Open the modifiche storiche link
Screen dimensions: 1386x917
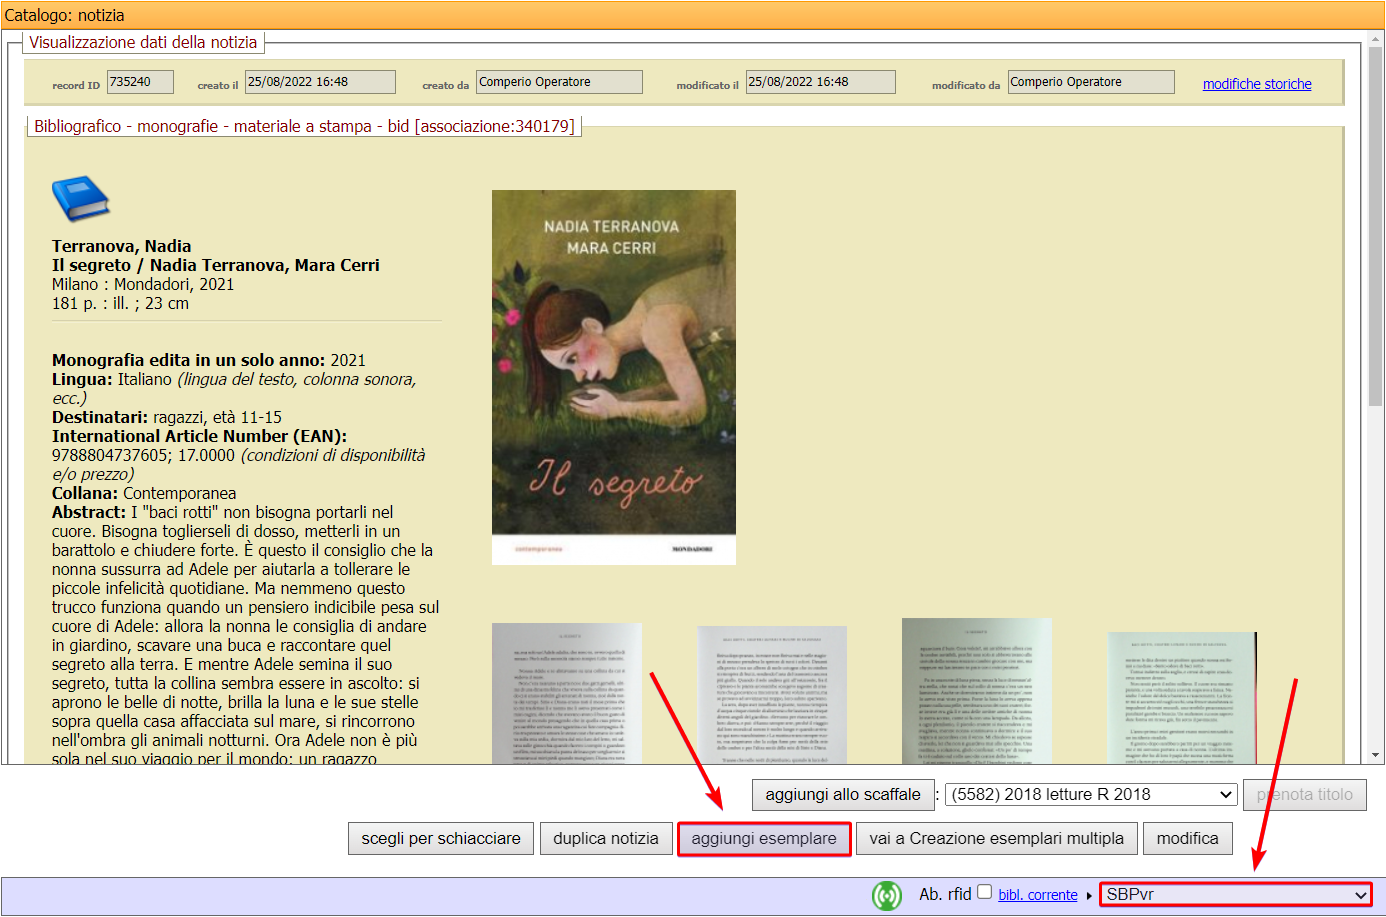1256,84
